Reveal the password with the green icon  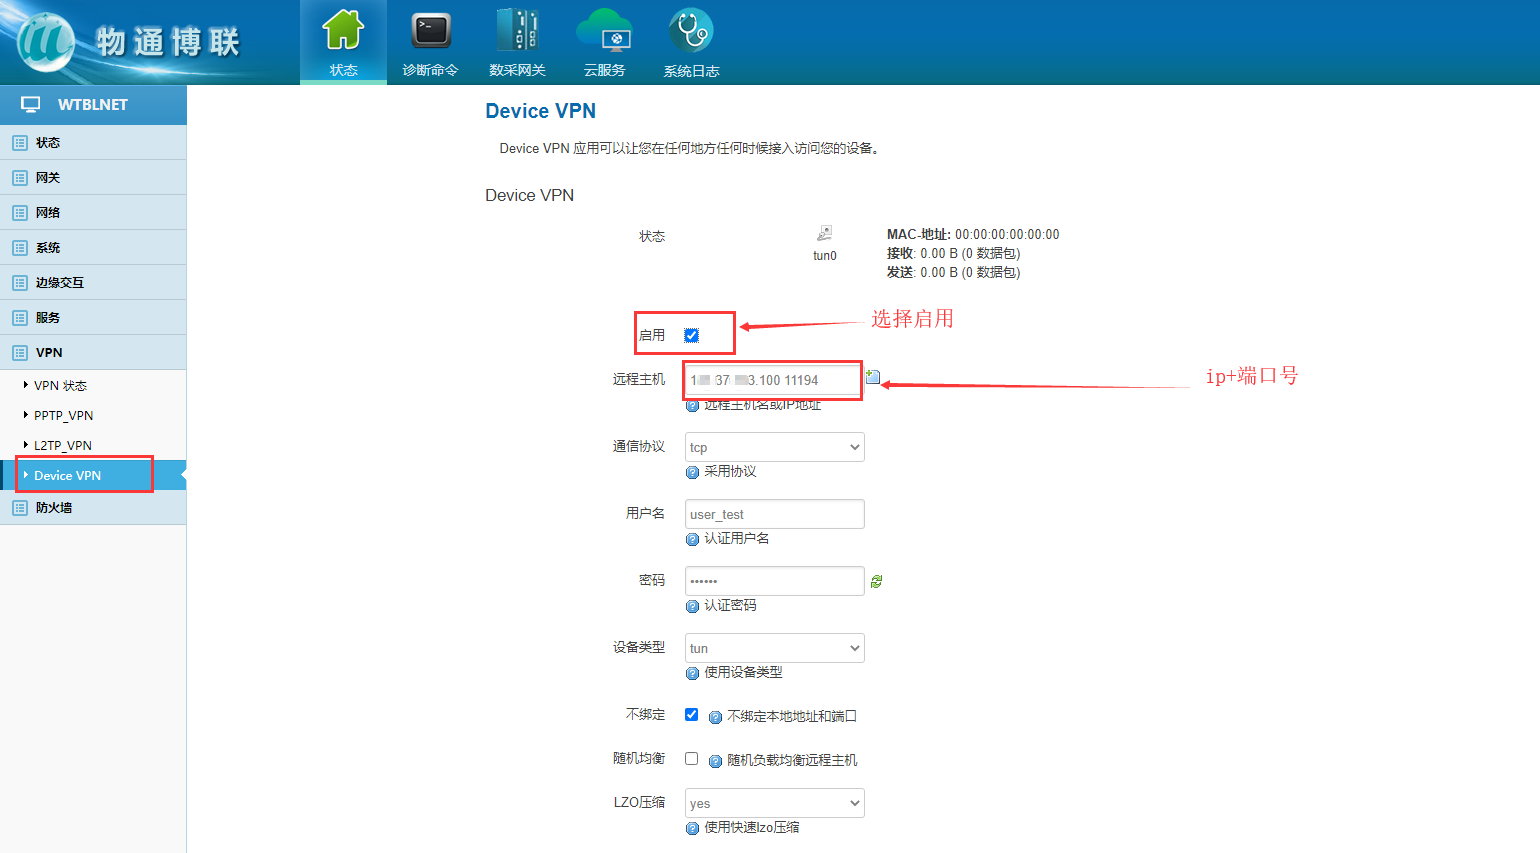pyautogui.click(x=876, y=581)
